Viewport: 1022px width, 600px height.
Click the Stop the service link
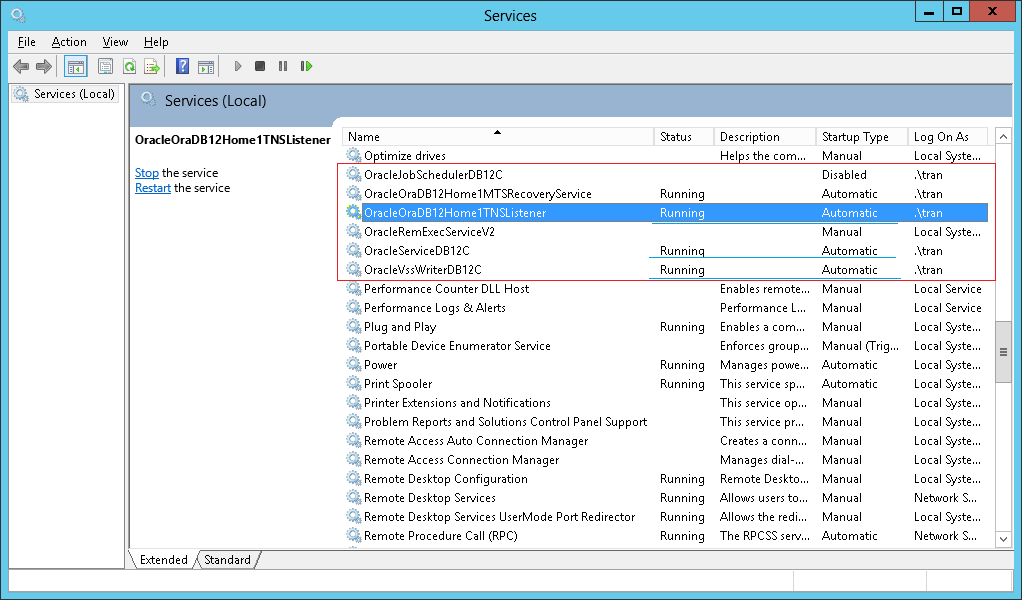pos(147,173)
